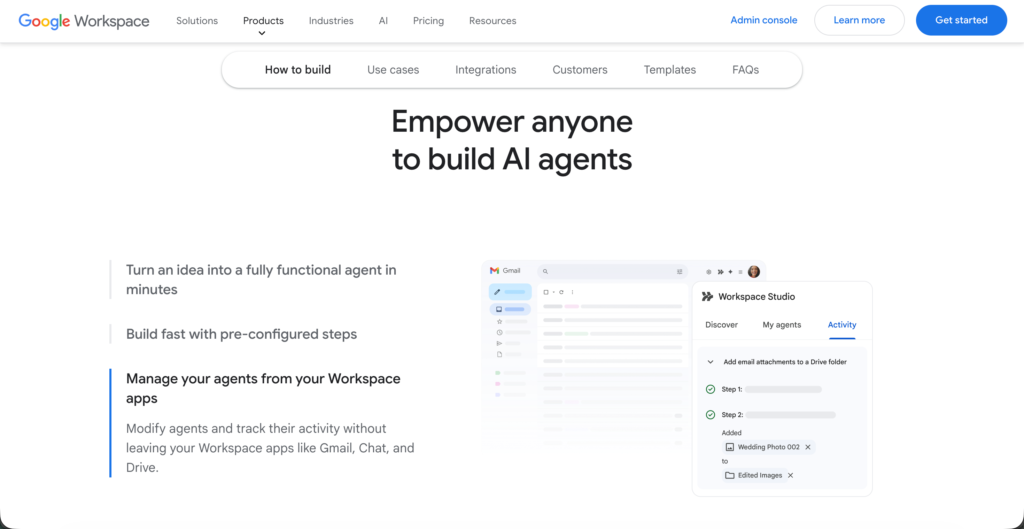Screen dimensions: 1024x529
Task: Click the snoozed clock icon in Gmail sidebar
Action: [x=500, y=332]
